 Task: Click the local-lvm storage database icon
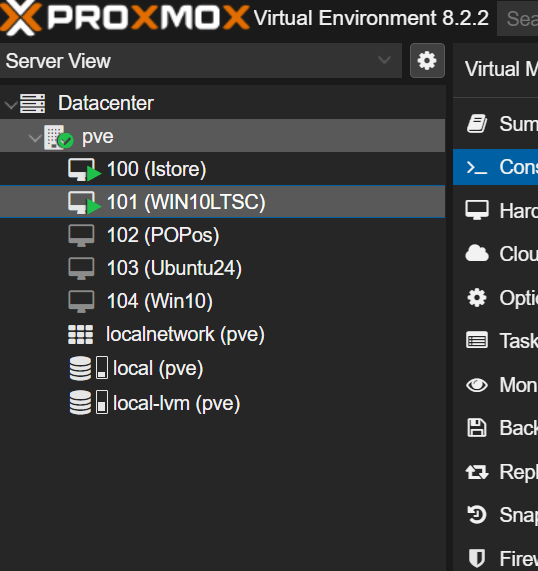coord(80,402)
